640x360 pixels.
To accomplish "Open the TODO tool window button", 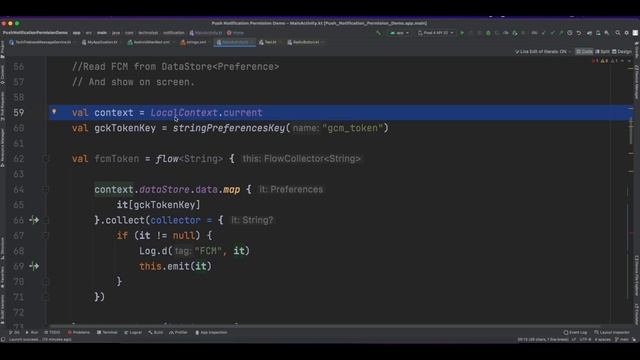I will (x=52, y=332).
